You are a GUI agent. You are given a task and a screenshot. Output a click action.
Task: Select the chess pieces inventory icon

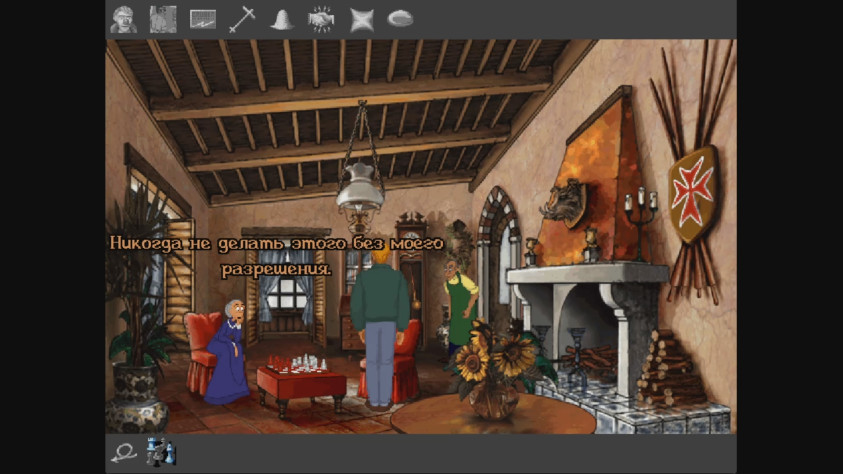[161, 451]
